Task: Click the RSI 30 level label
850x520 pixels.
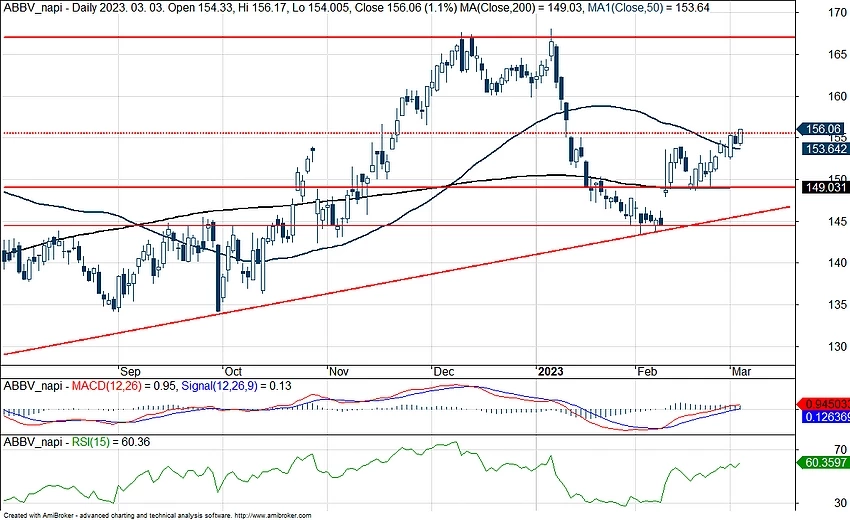Action: click(840, 503)
